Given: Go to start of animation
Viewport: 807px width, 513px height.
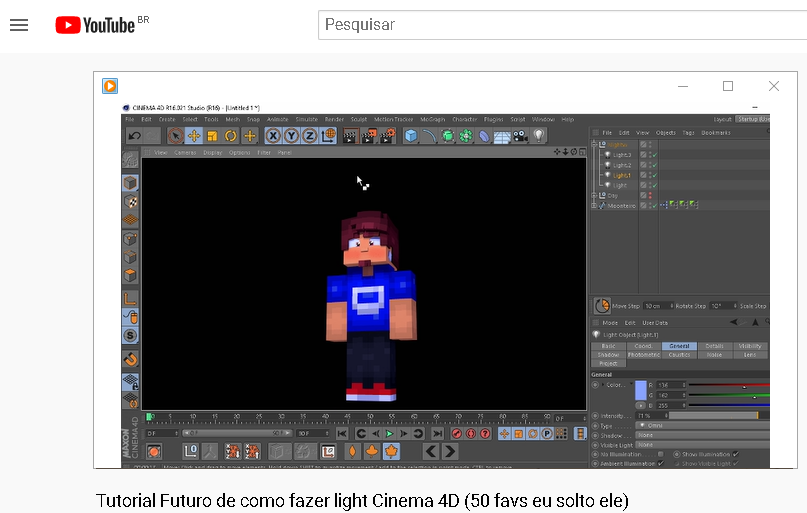Looking at the screenshot, I should (342, 434).
